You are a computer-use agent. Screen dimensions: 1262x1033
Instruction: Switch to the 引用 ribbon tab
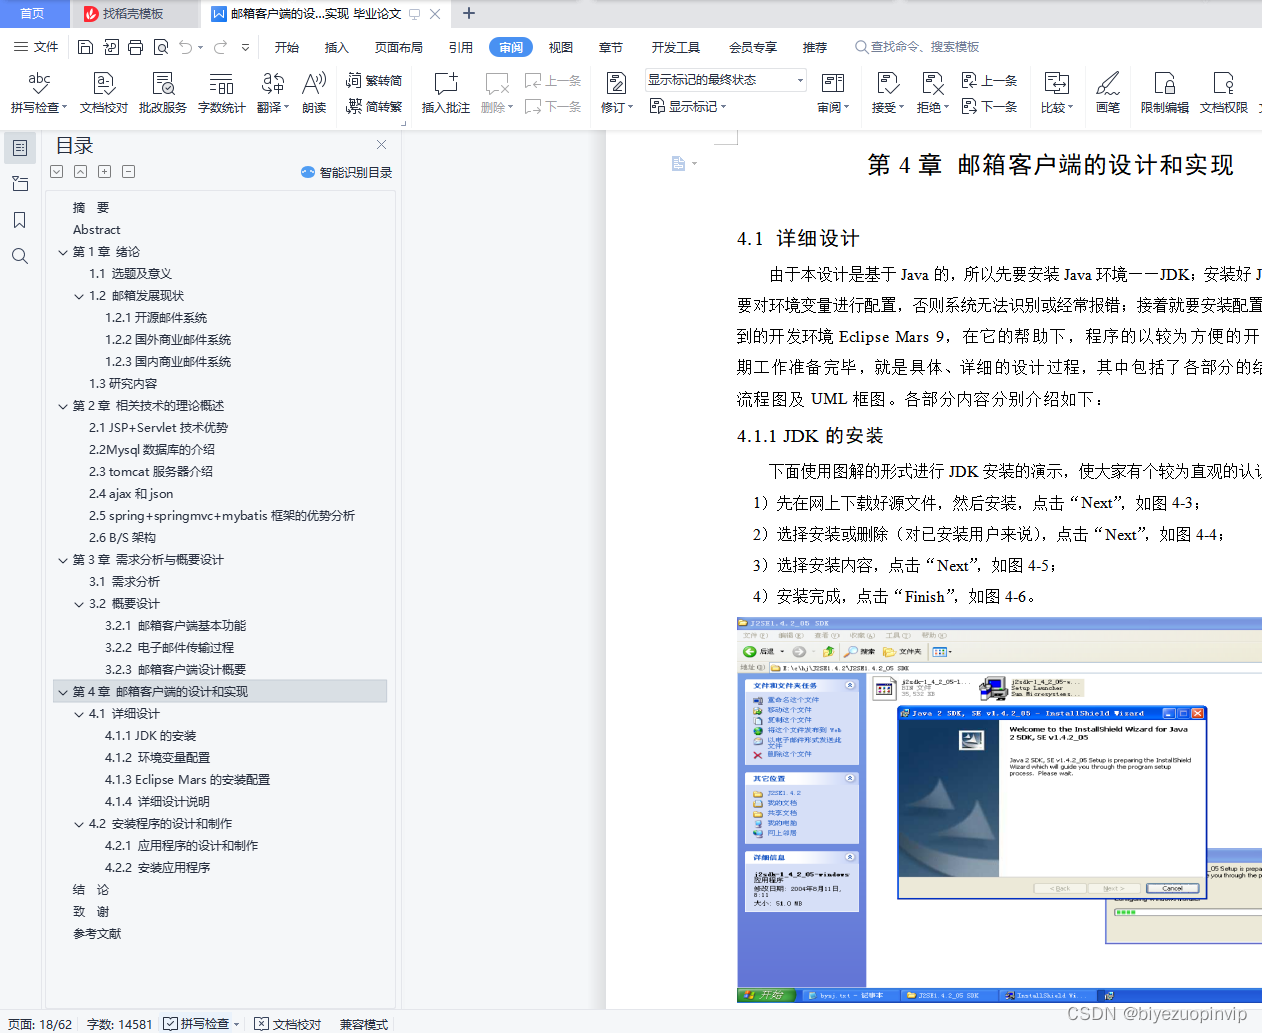point(461,47)
